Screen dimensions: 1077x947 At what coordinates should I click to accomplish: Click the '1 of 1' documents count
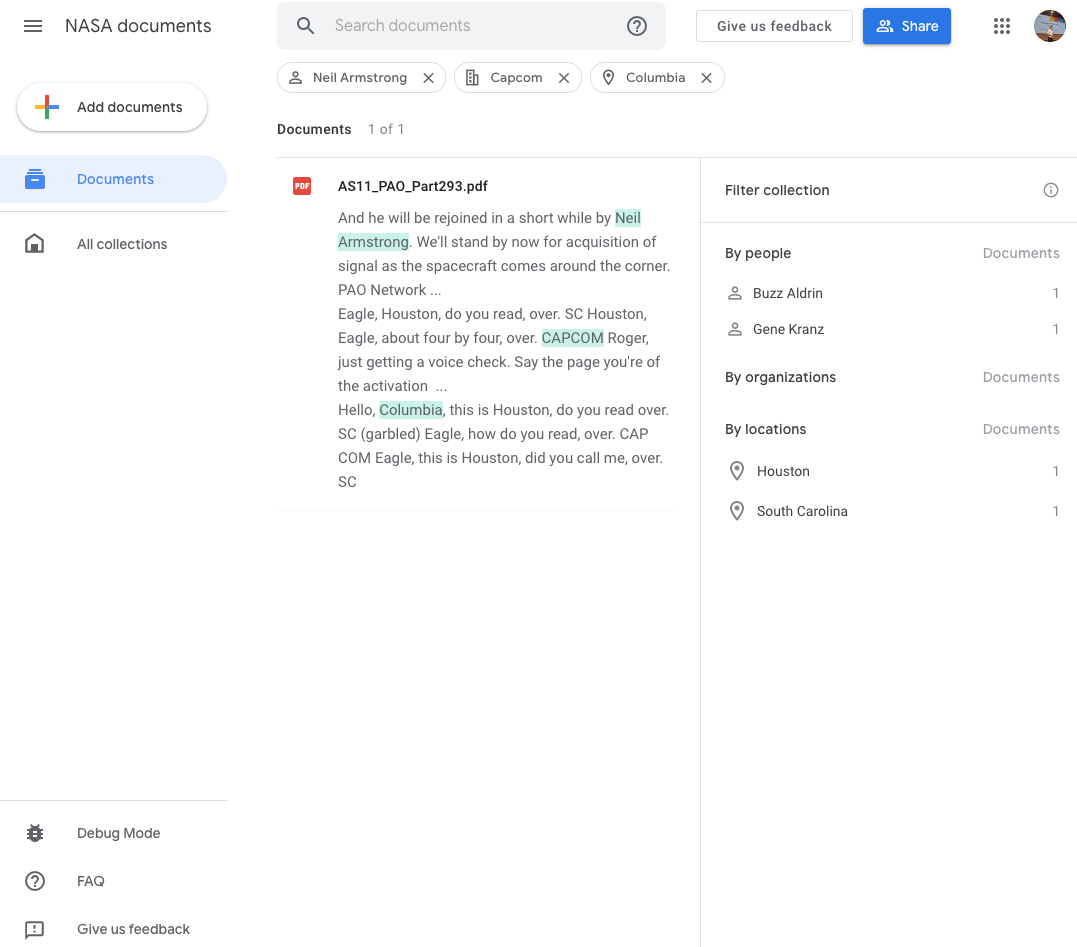coord(386,129)
